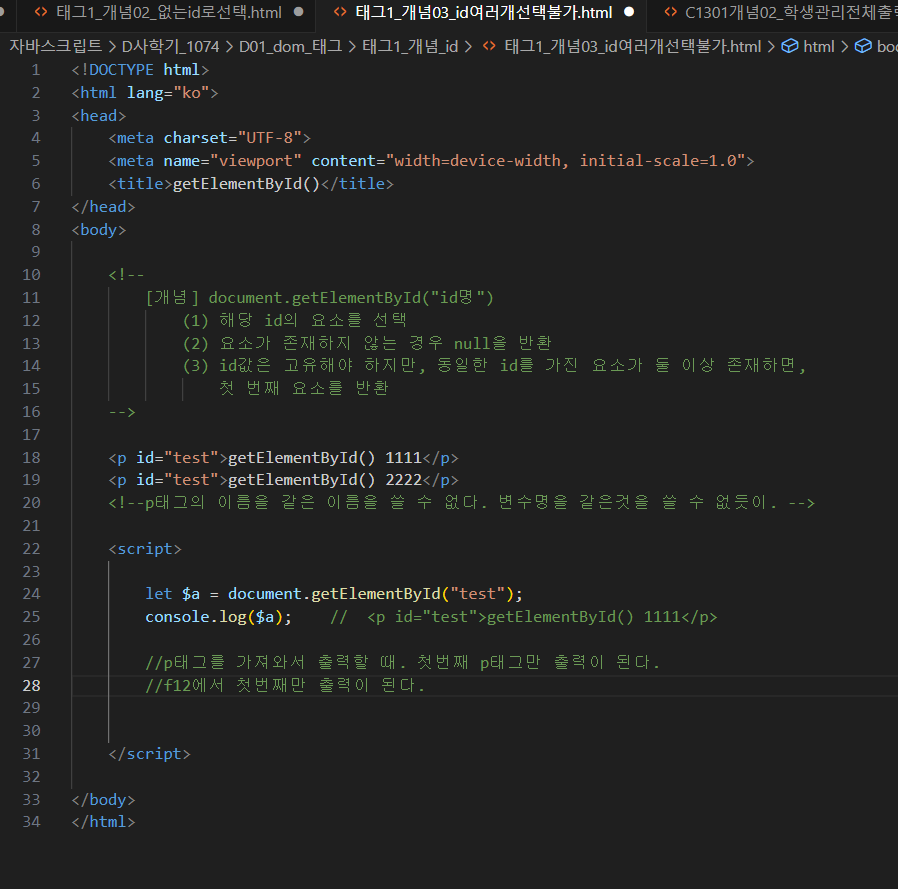Open 자바스크립트 breadcrumb folder
This screenshot has height=889, width=898.
pyautogui.click(x=55, y=46)
